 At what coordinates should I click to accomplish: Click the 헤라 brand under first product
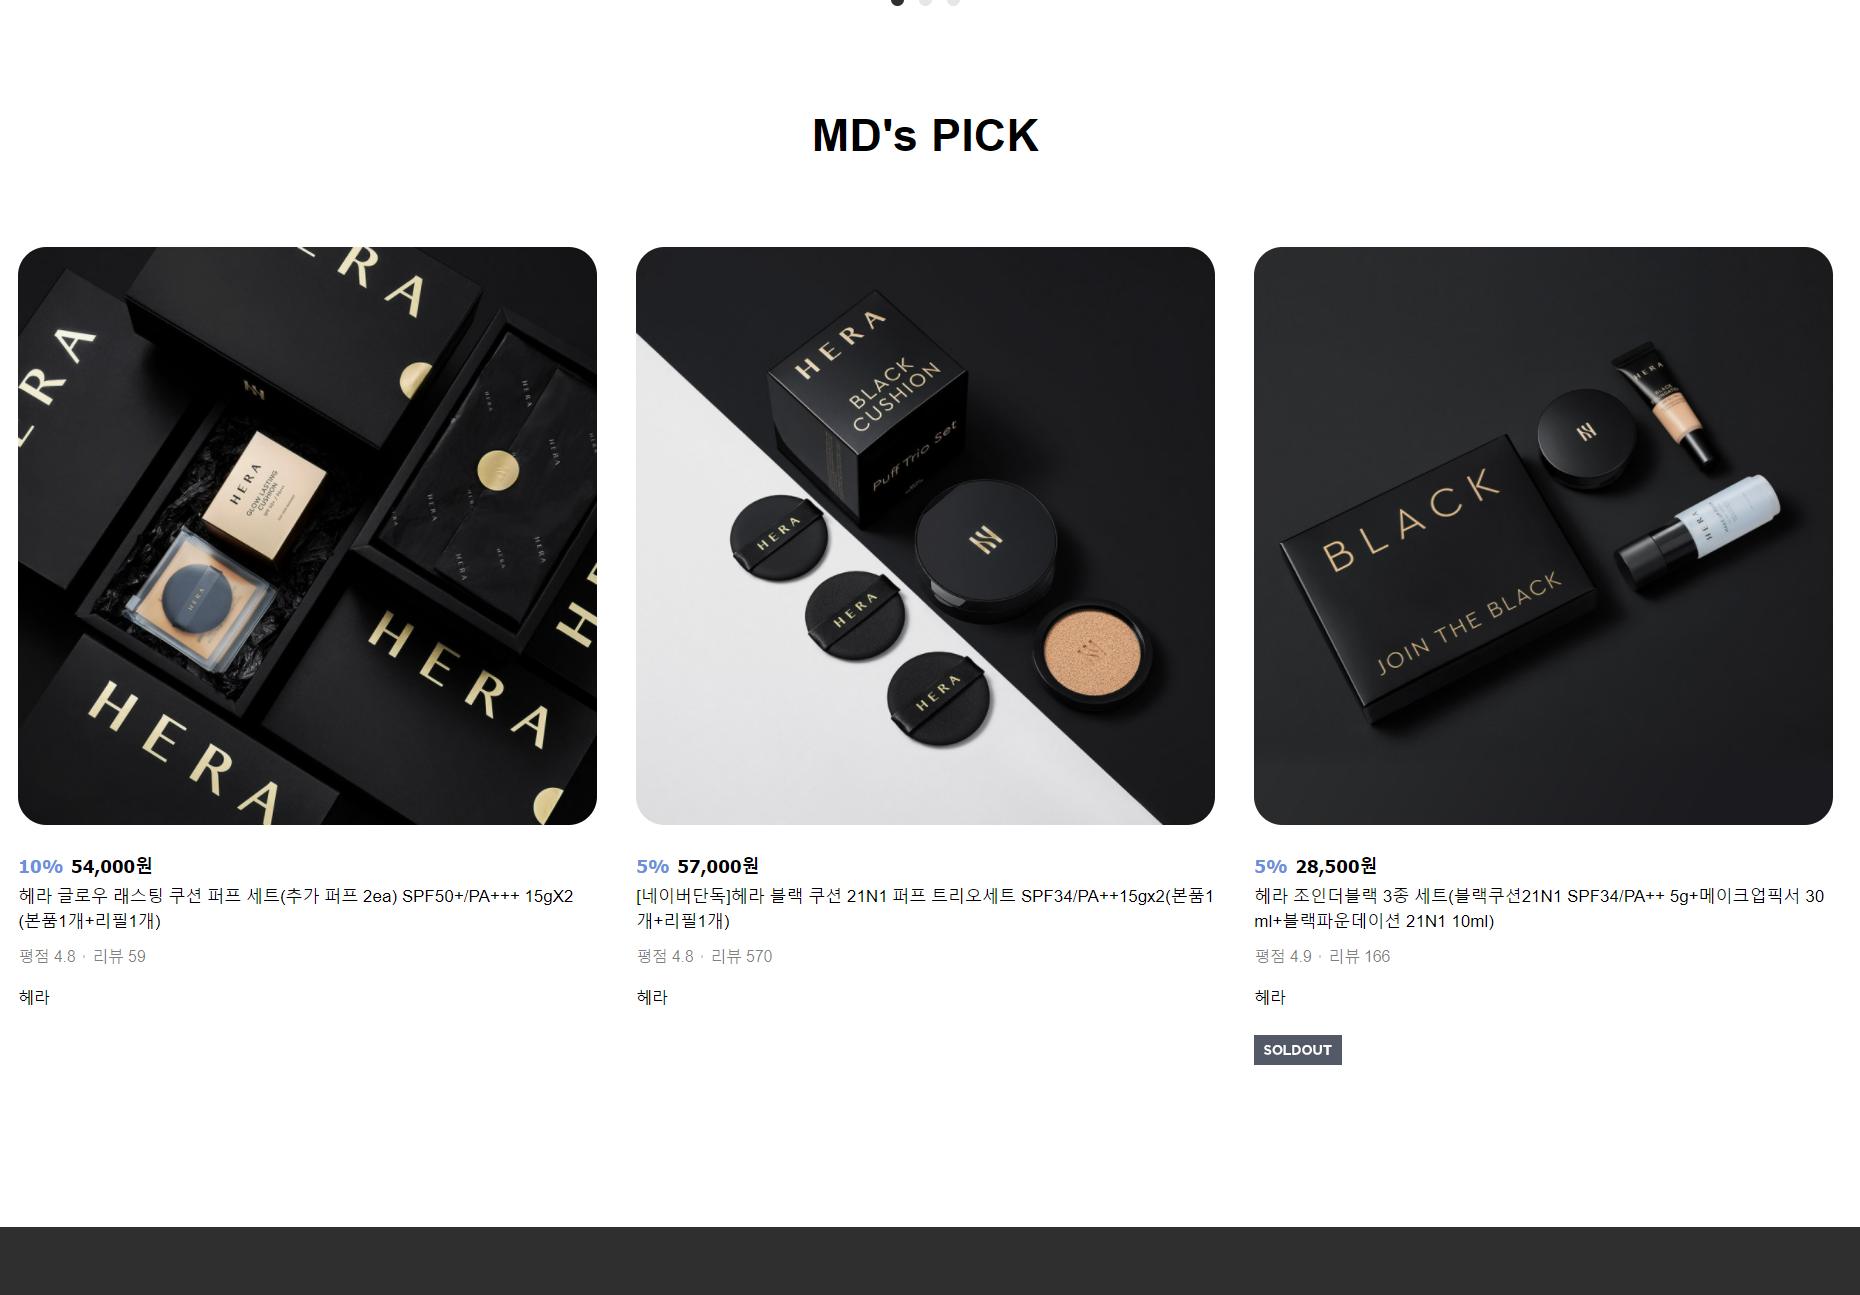click(34, 997)
